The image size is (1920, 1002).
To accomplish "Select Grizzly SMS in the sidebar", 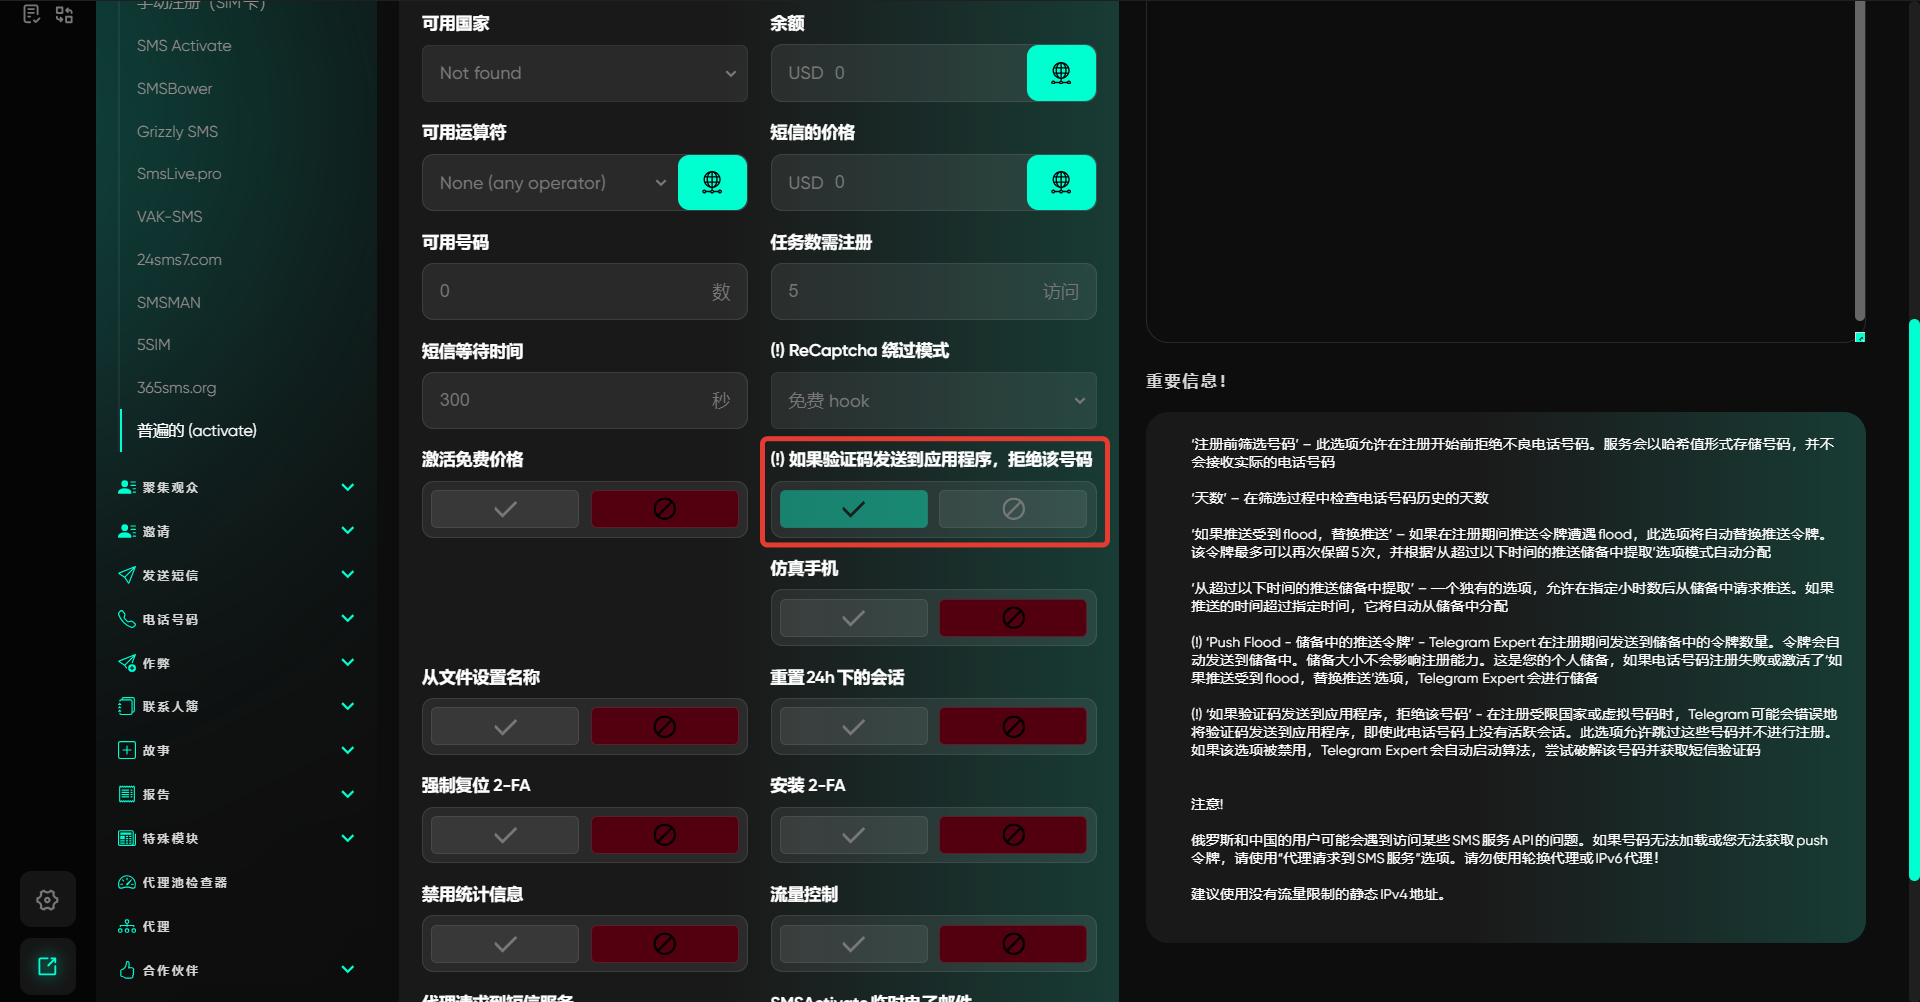I will pyautogui.click(x=177, y=131).
